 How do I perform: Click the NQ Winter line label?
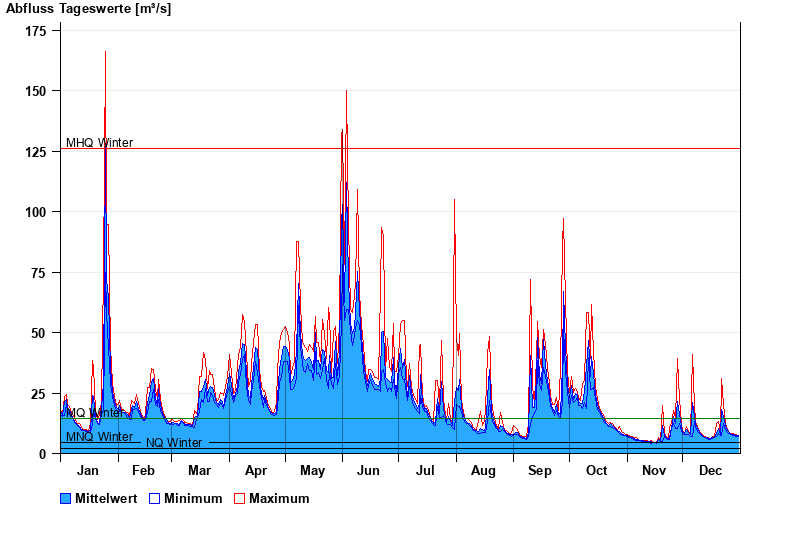[x=174, y=443]
